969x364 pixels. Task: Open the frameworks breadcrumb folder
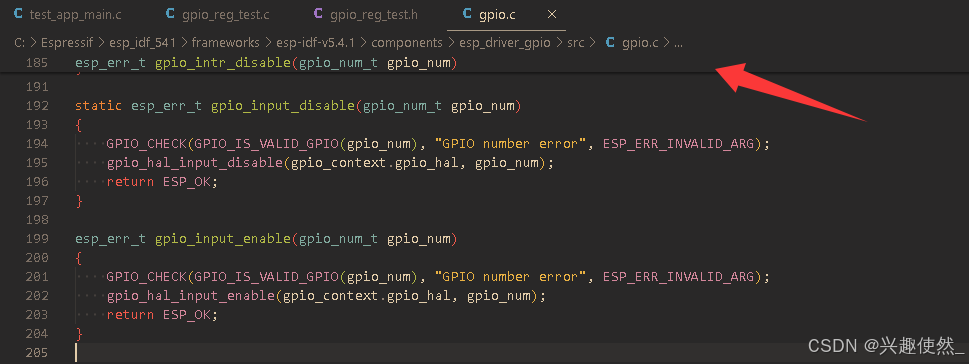point(226,43)
